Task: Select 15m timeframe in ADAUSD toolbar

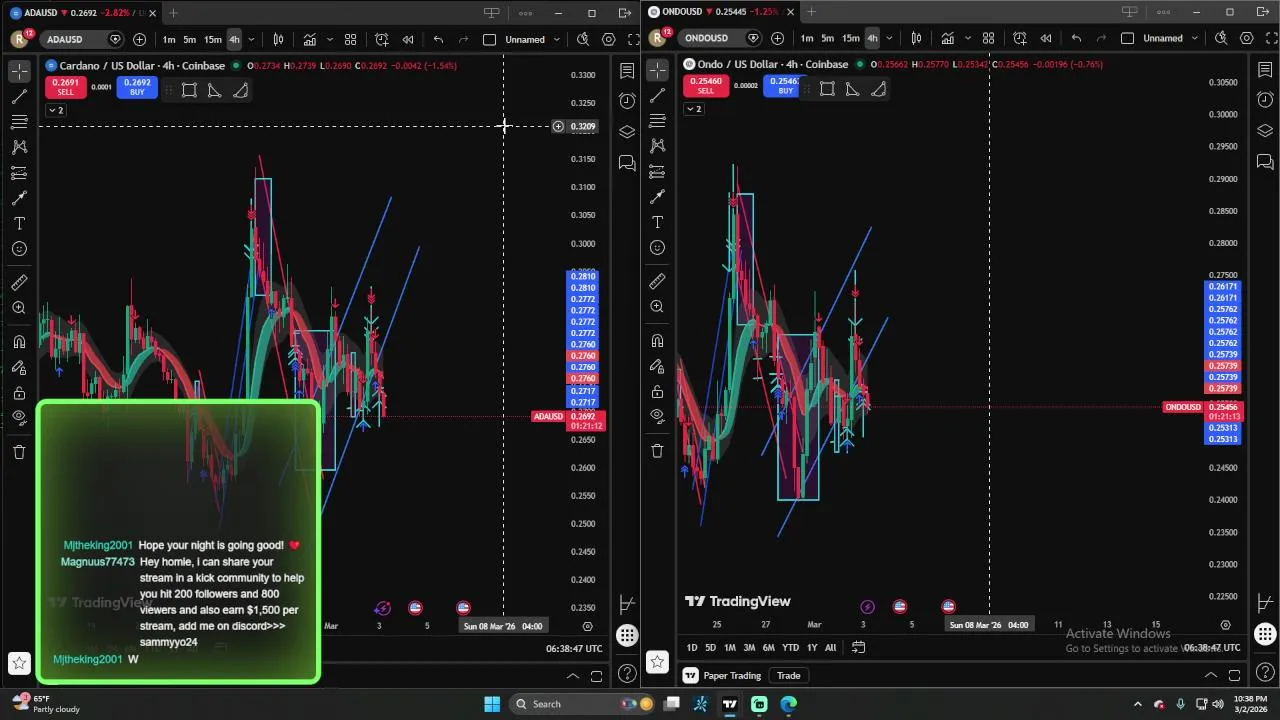Action: [x=213, y=39]
